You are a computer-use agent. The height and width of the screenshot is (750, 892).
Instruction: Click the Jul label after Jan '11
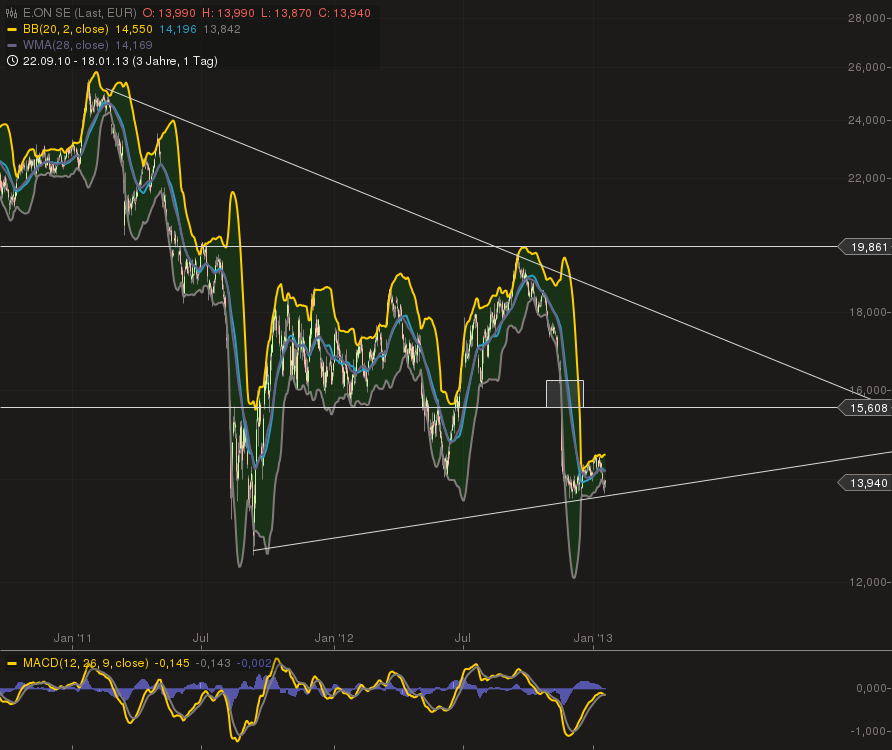tap(201, 637)
